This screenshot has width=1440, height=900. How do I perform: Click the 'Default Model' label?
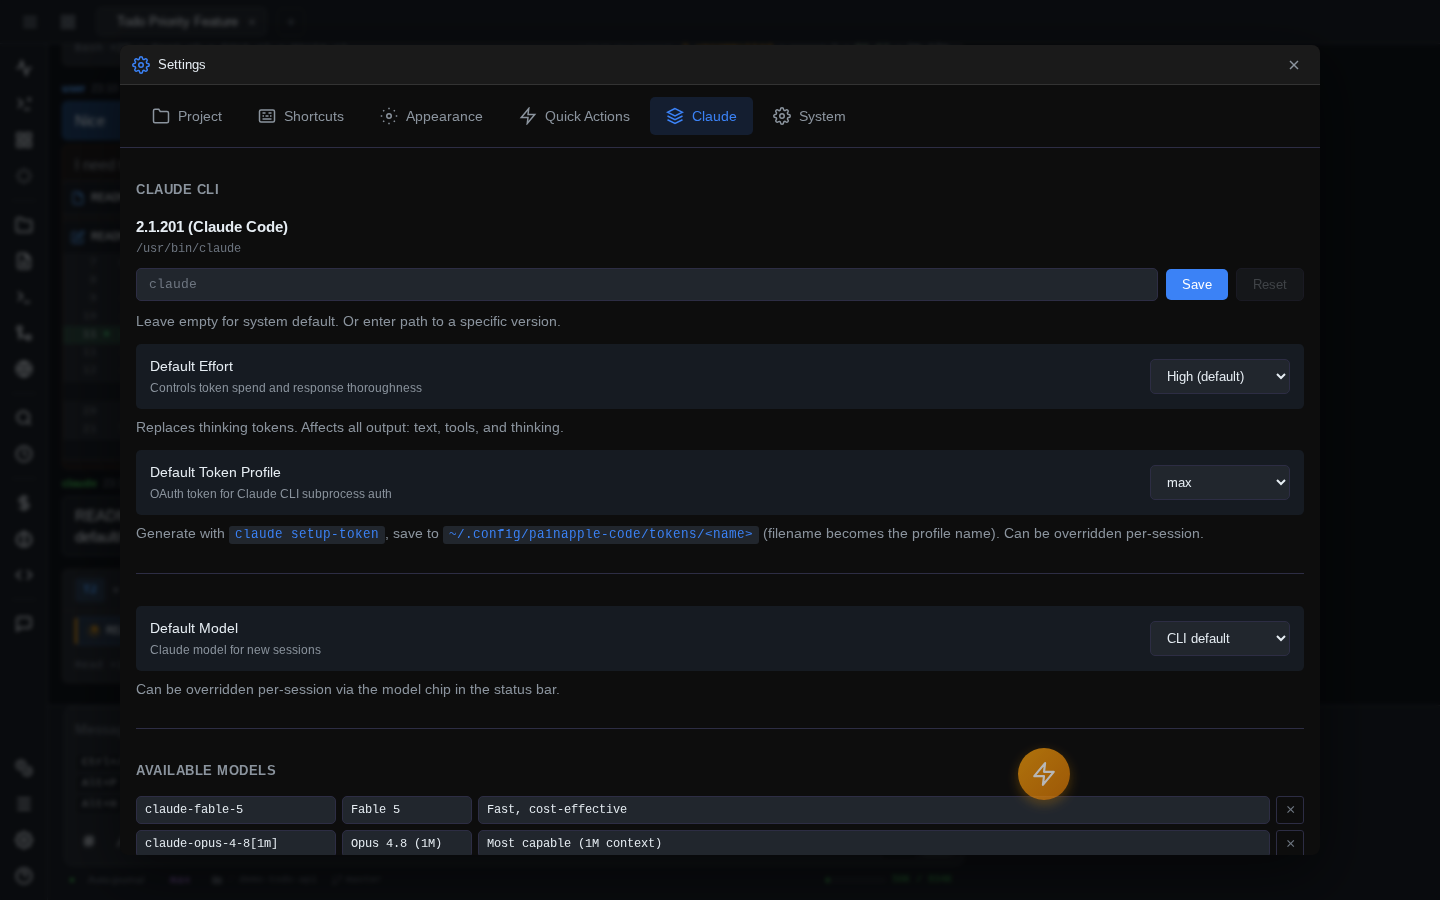tap(194, 628)
